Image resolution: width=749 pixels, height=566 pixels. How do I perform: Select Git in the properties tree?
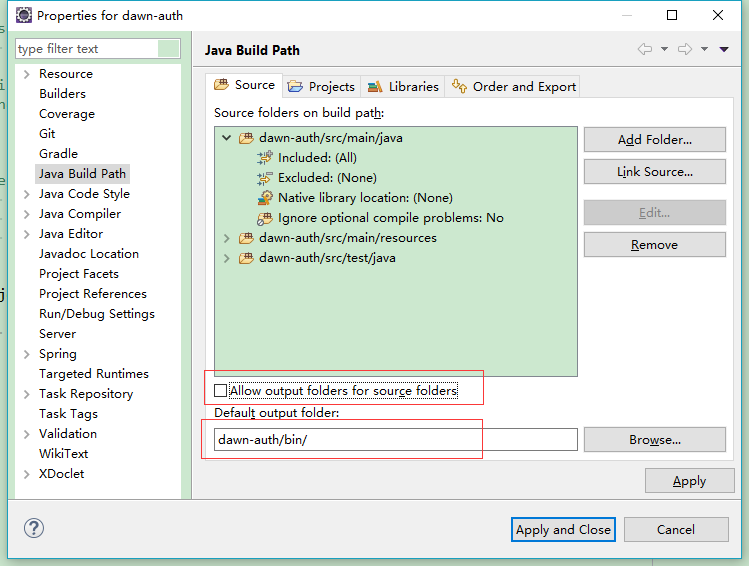(x=47, y=134)
